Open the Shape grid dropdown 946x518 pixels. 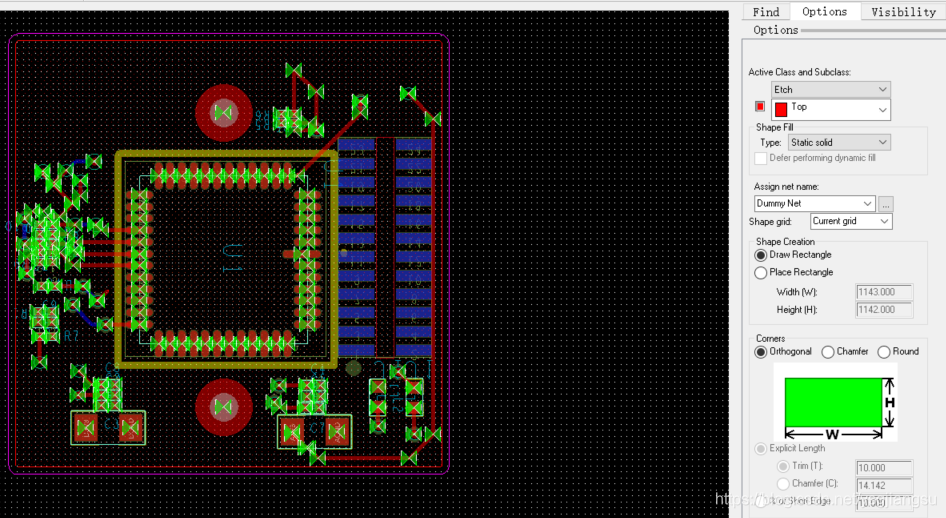(x=850, y=222)
